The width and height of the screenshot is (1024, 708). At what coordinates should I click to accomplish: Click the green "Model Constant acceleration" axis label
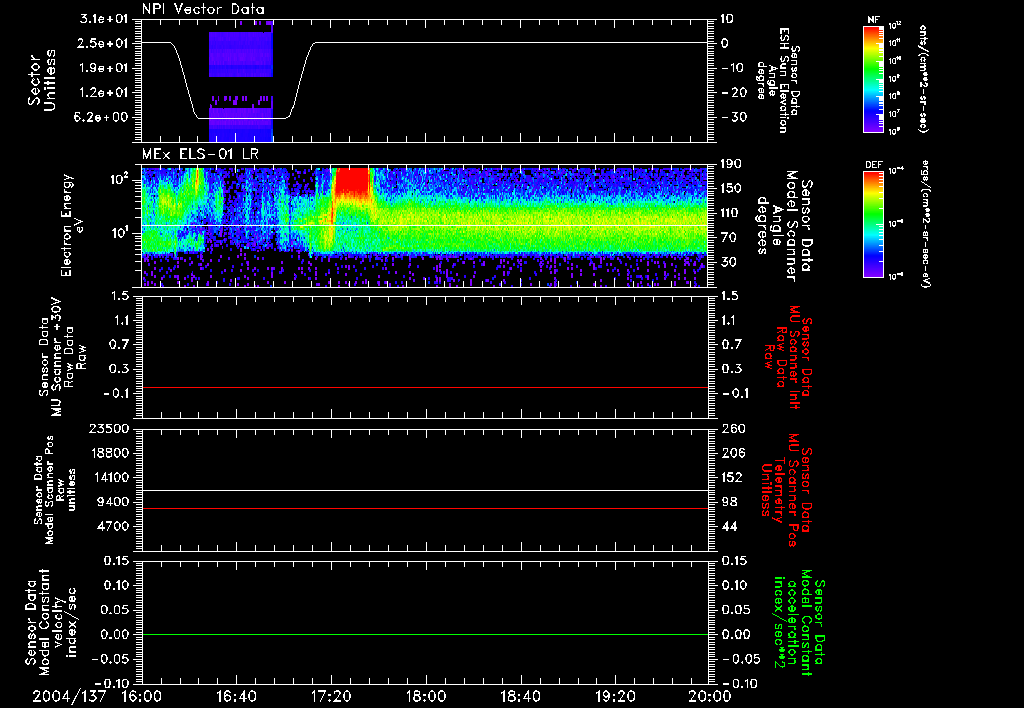pos(799,623)
